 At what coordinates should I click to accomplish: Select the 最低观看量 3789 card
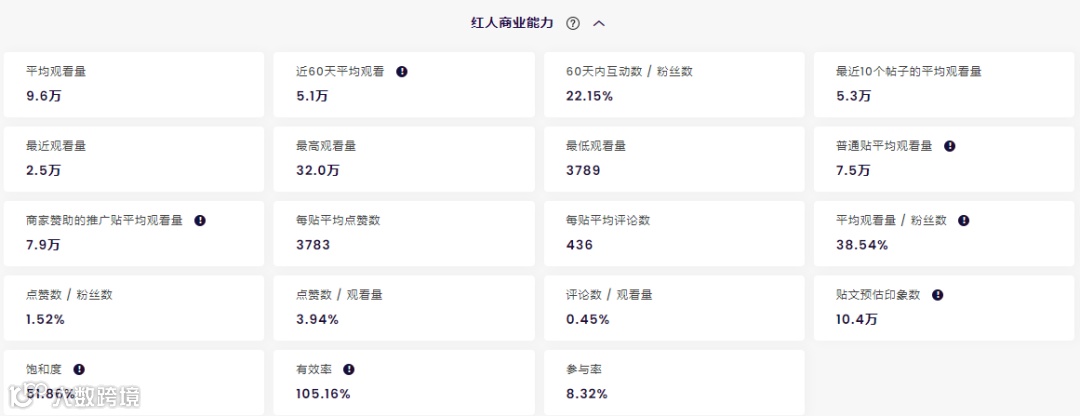pos(674,159)
